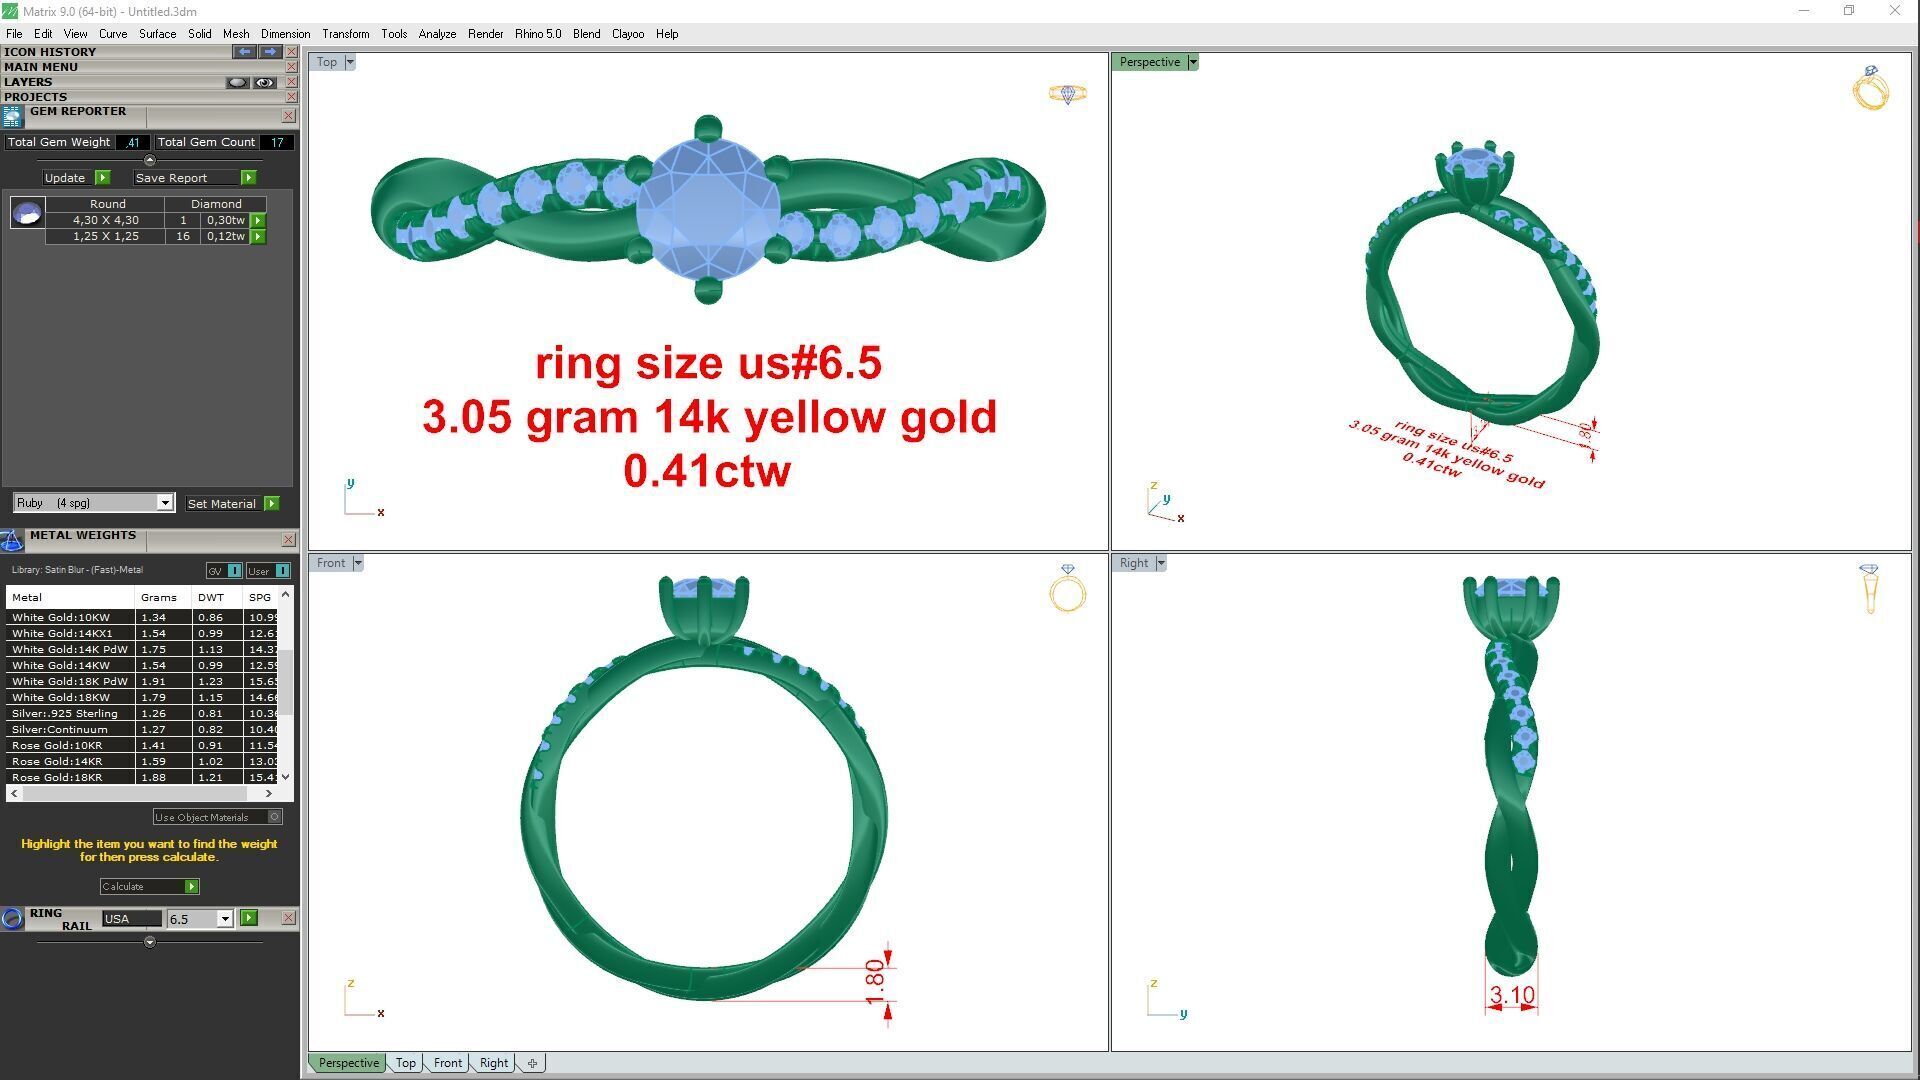This screenshot has width=1920, height=1080.
Task: Click the Save Report button label
Action: tap(171, 177)
